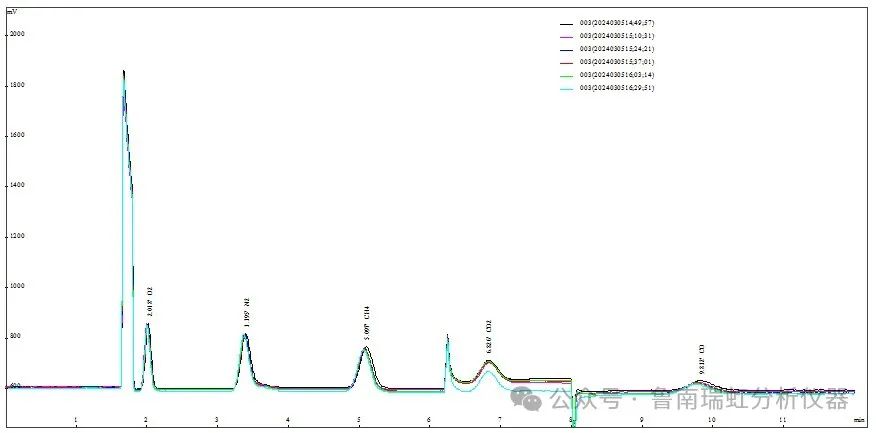Click the N2 peak label
Image resolution: width=876 pixels, height=433 pixels.
[x=247, y=309]
